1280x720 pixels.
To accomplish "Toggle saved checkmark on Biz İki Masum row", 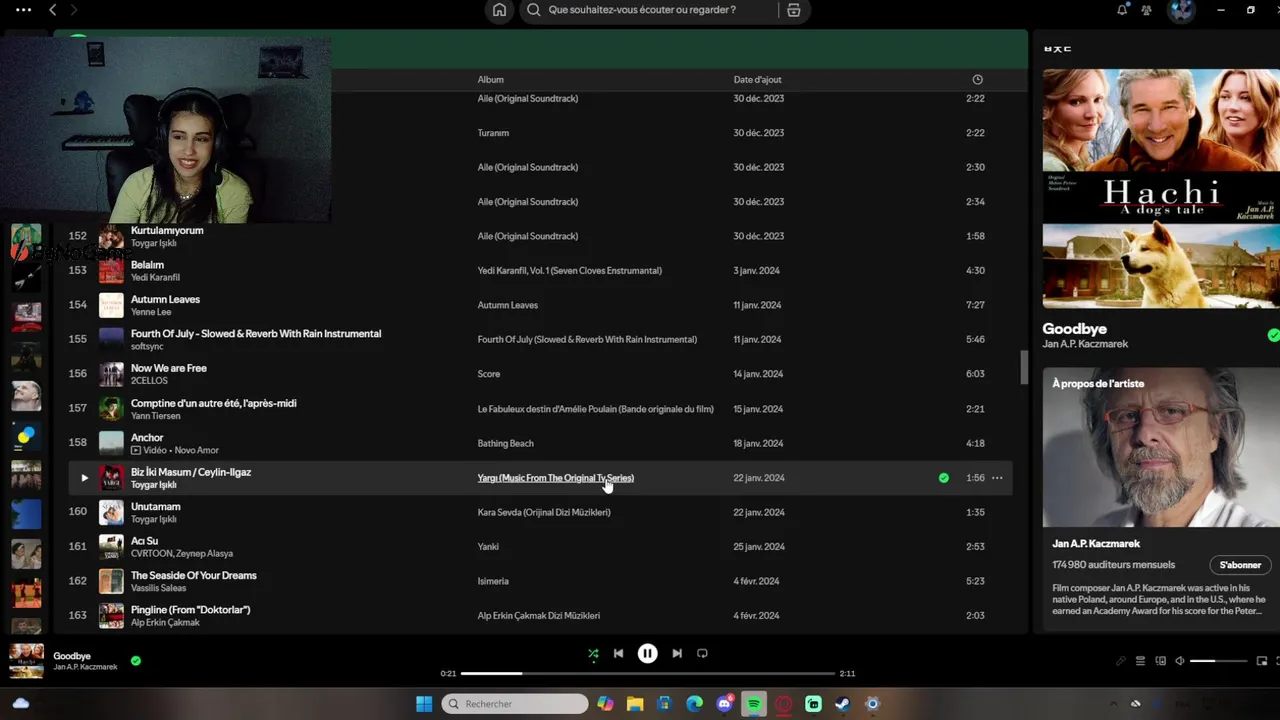I will (x=943, y=478).
